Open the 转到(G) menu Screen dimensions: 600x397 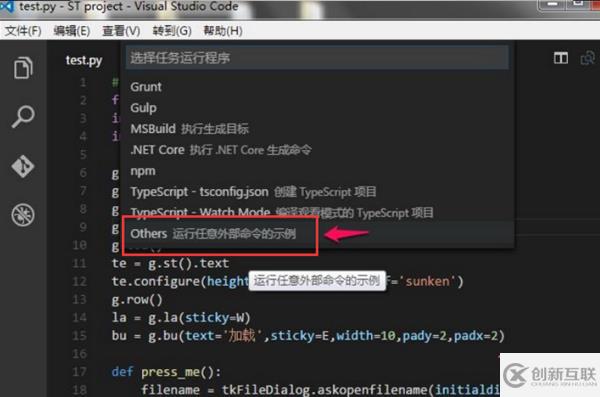click(x=172, y=31)
